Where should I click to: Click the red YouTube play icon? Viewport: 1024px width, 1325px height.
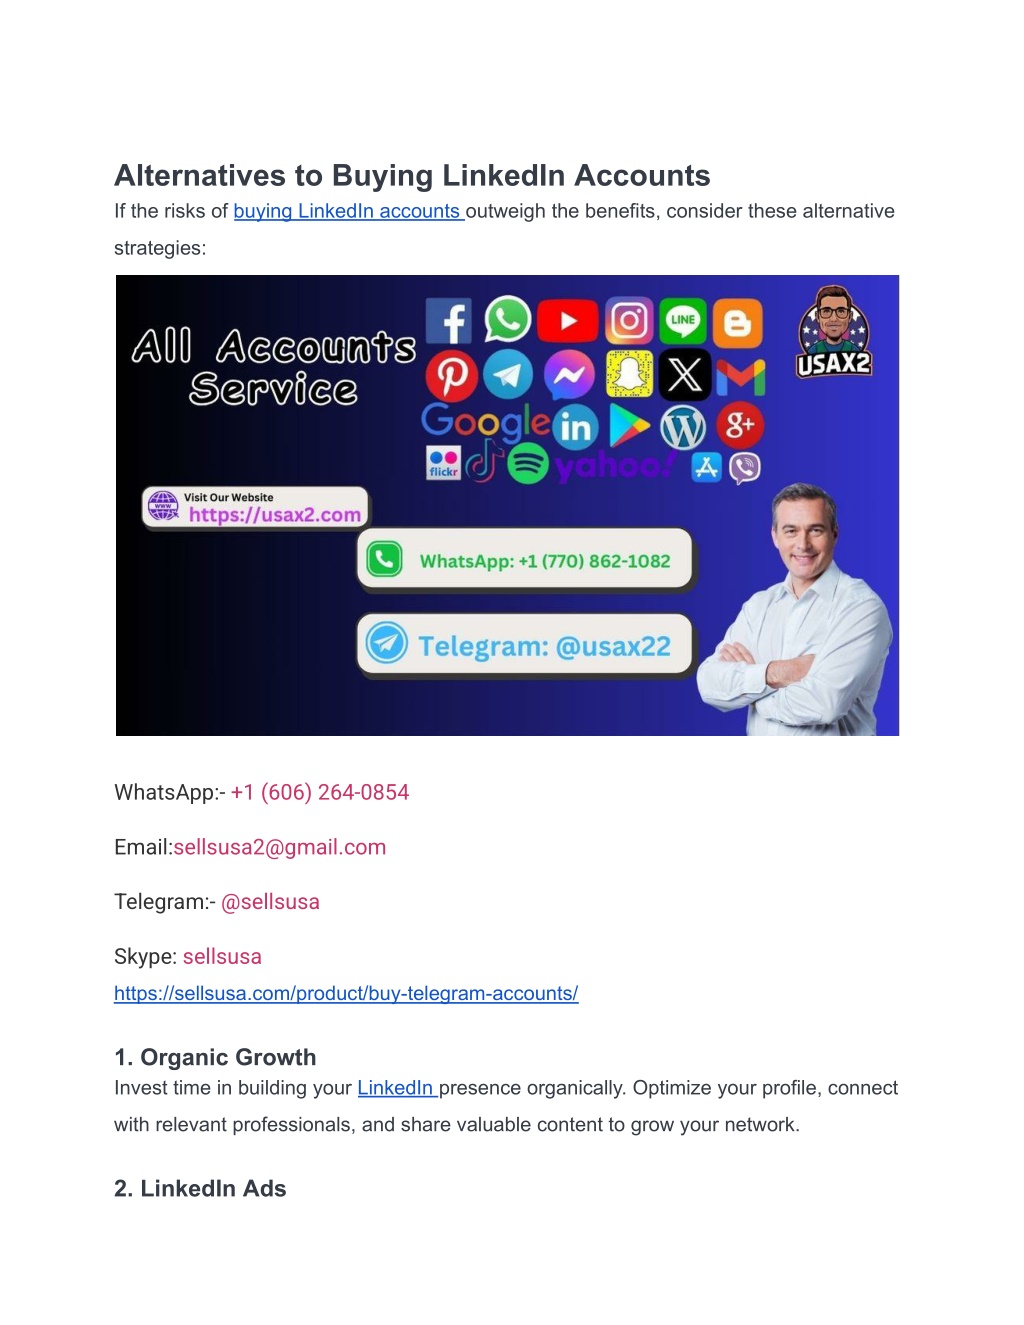click(567, 321)
